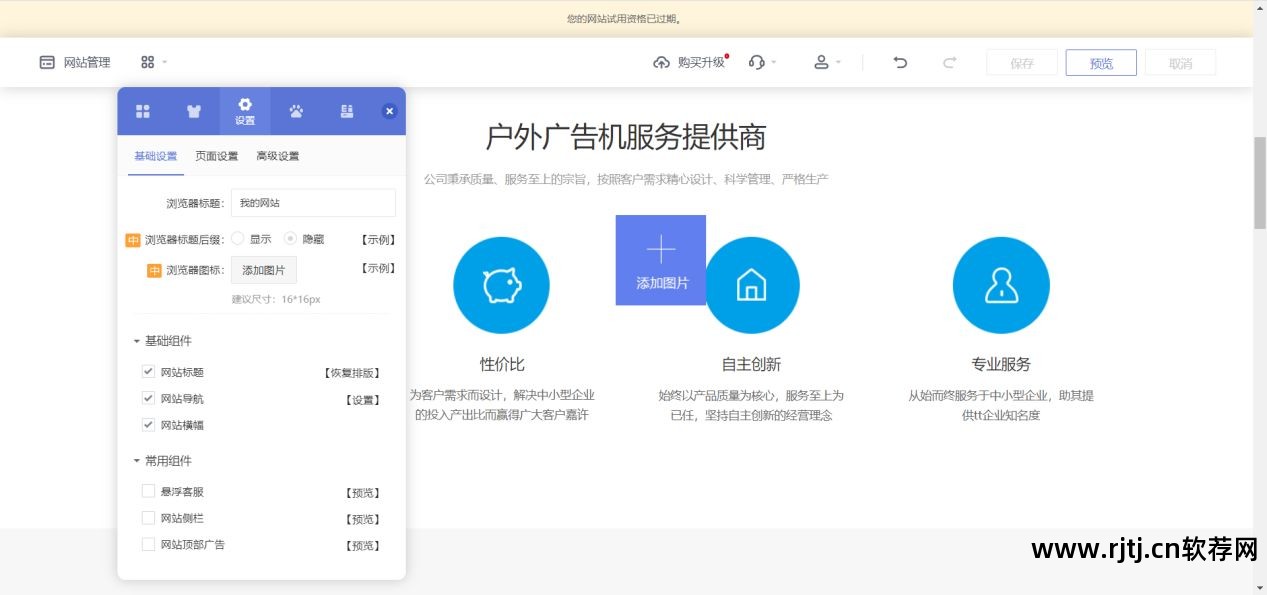Click the 浏览器标题 input field
Screen dimensions: 1267x595
coord(313,203)
